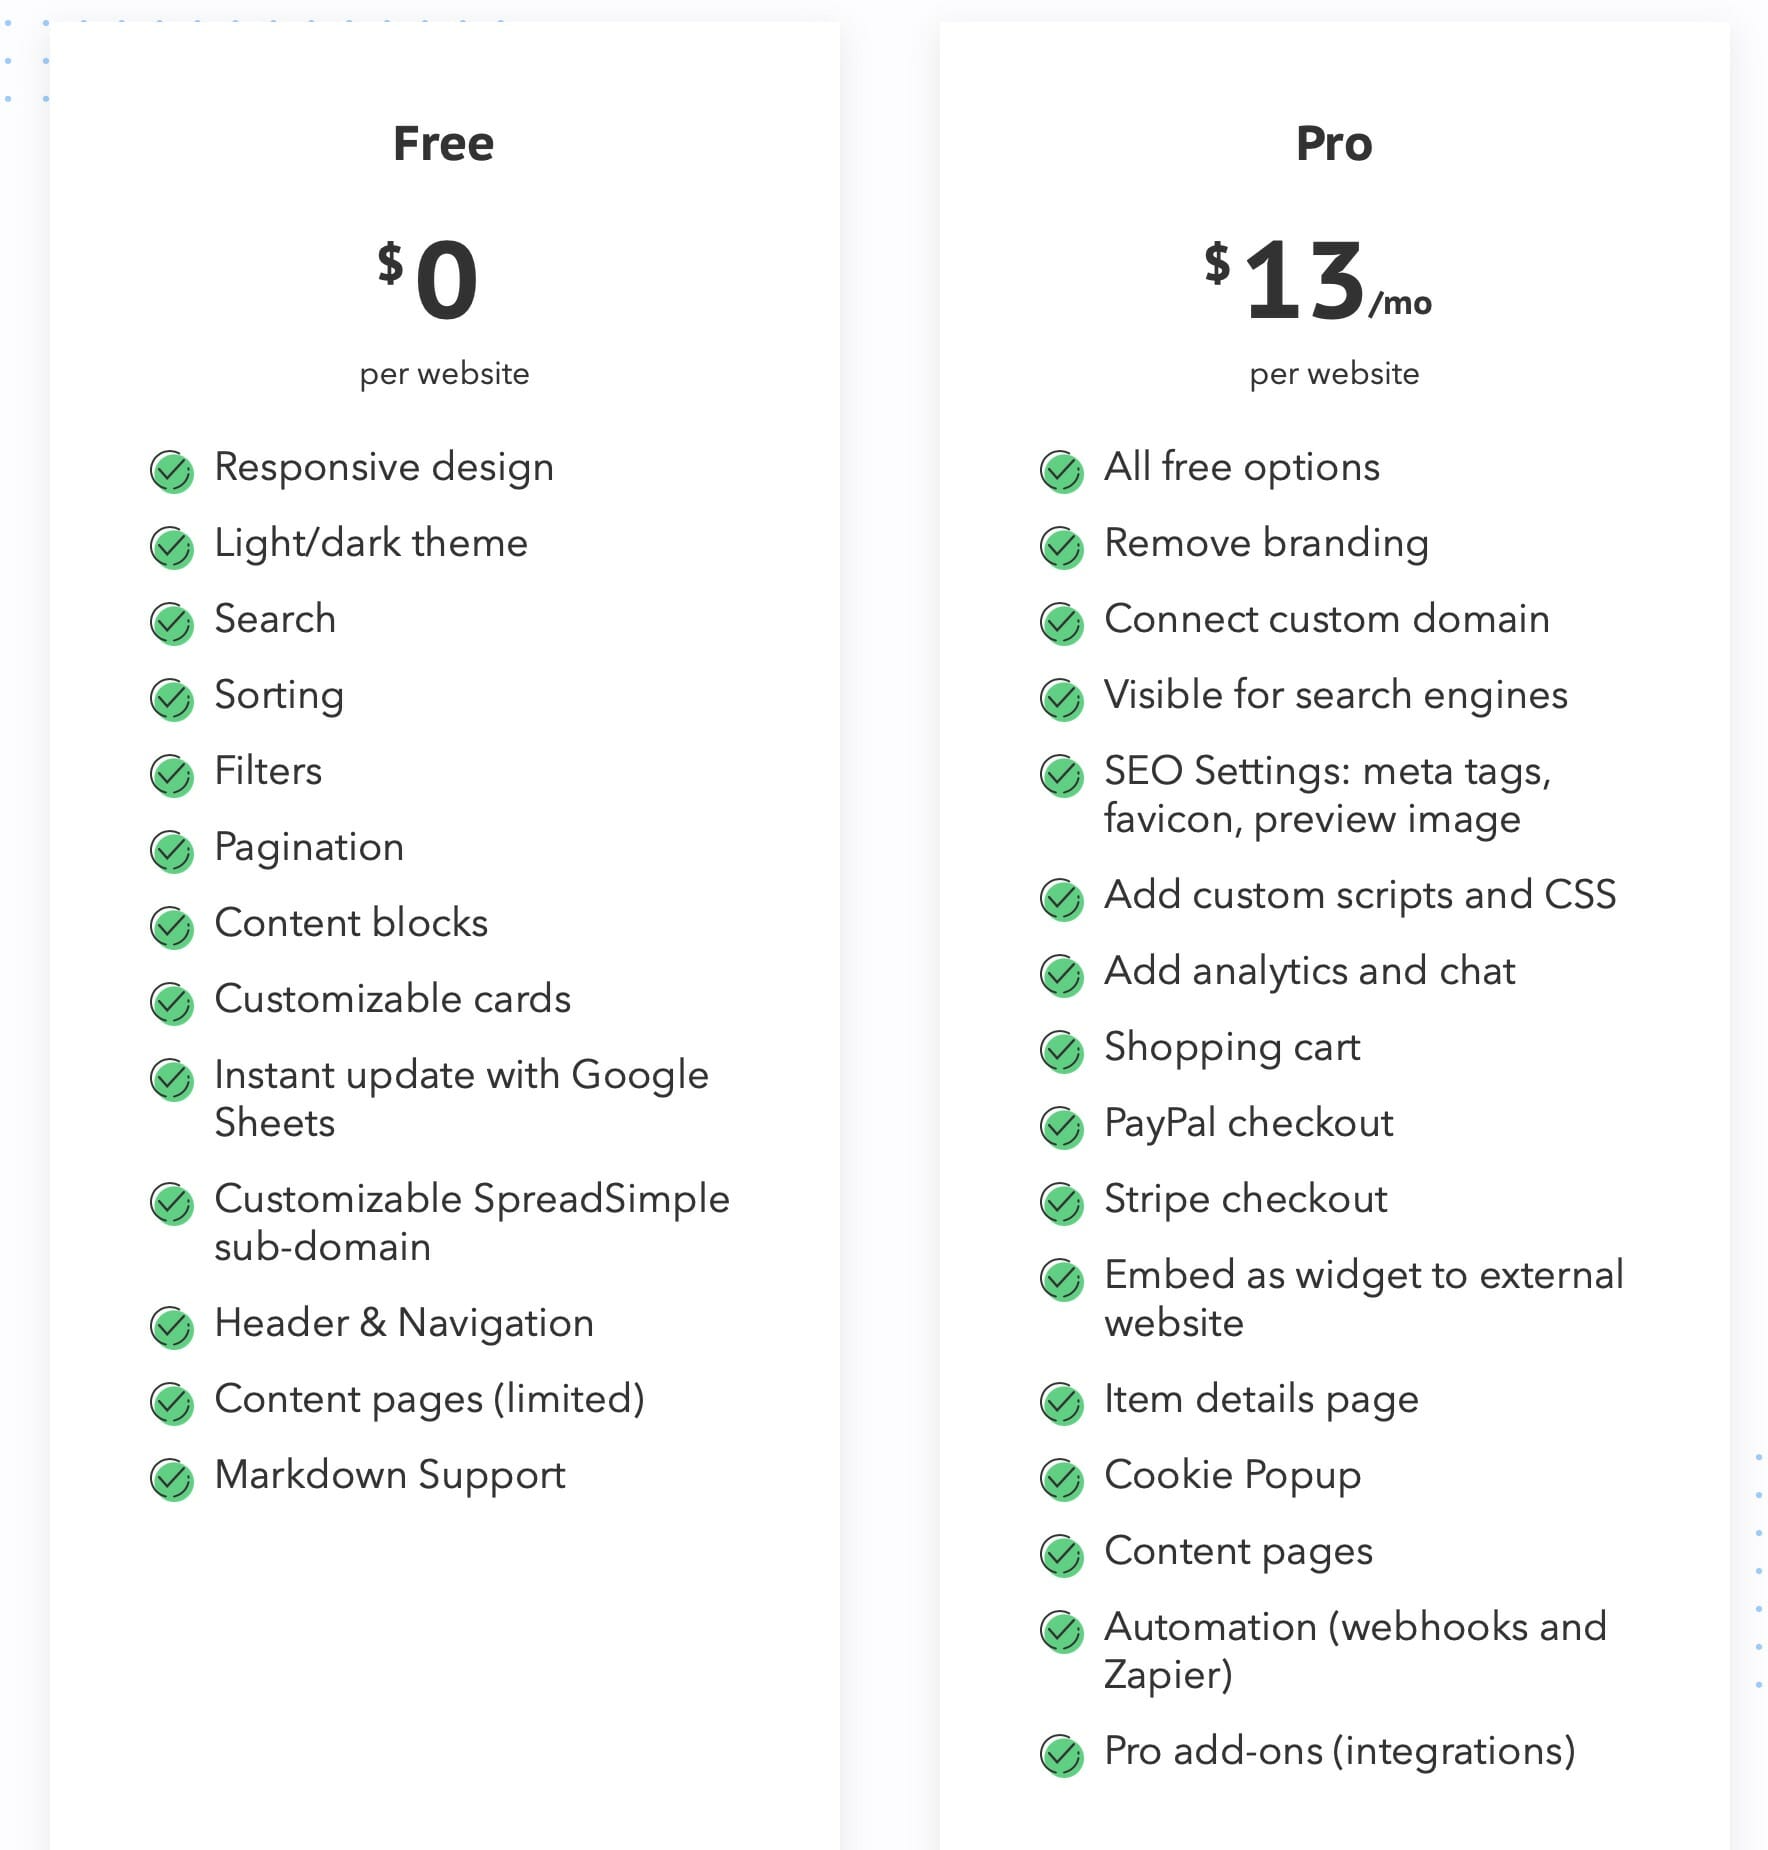Click the check icon beside Header & Navigation

[x=172, y=1327]
